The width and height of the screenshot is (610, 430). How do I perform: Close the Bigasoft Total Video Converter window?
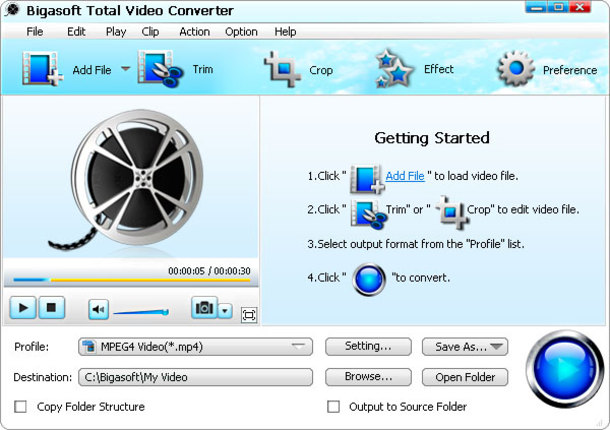(580, 7)
